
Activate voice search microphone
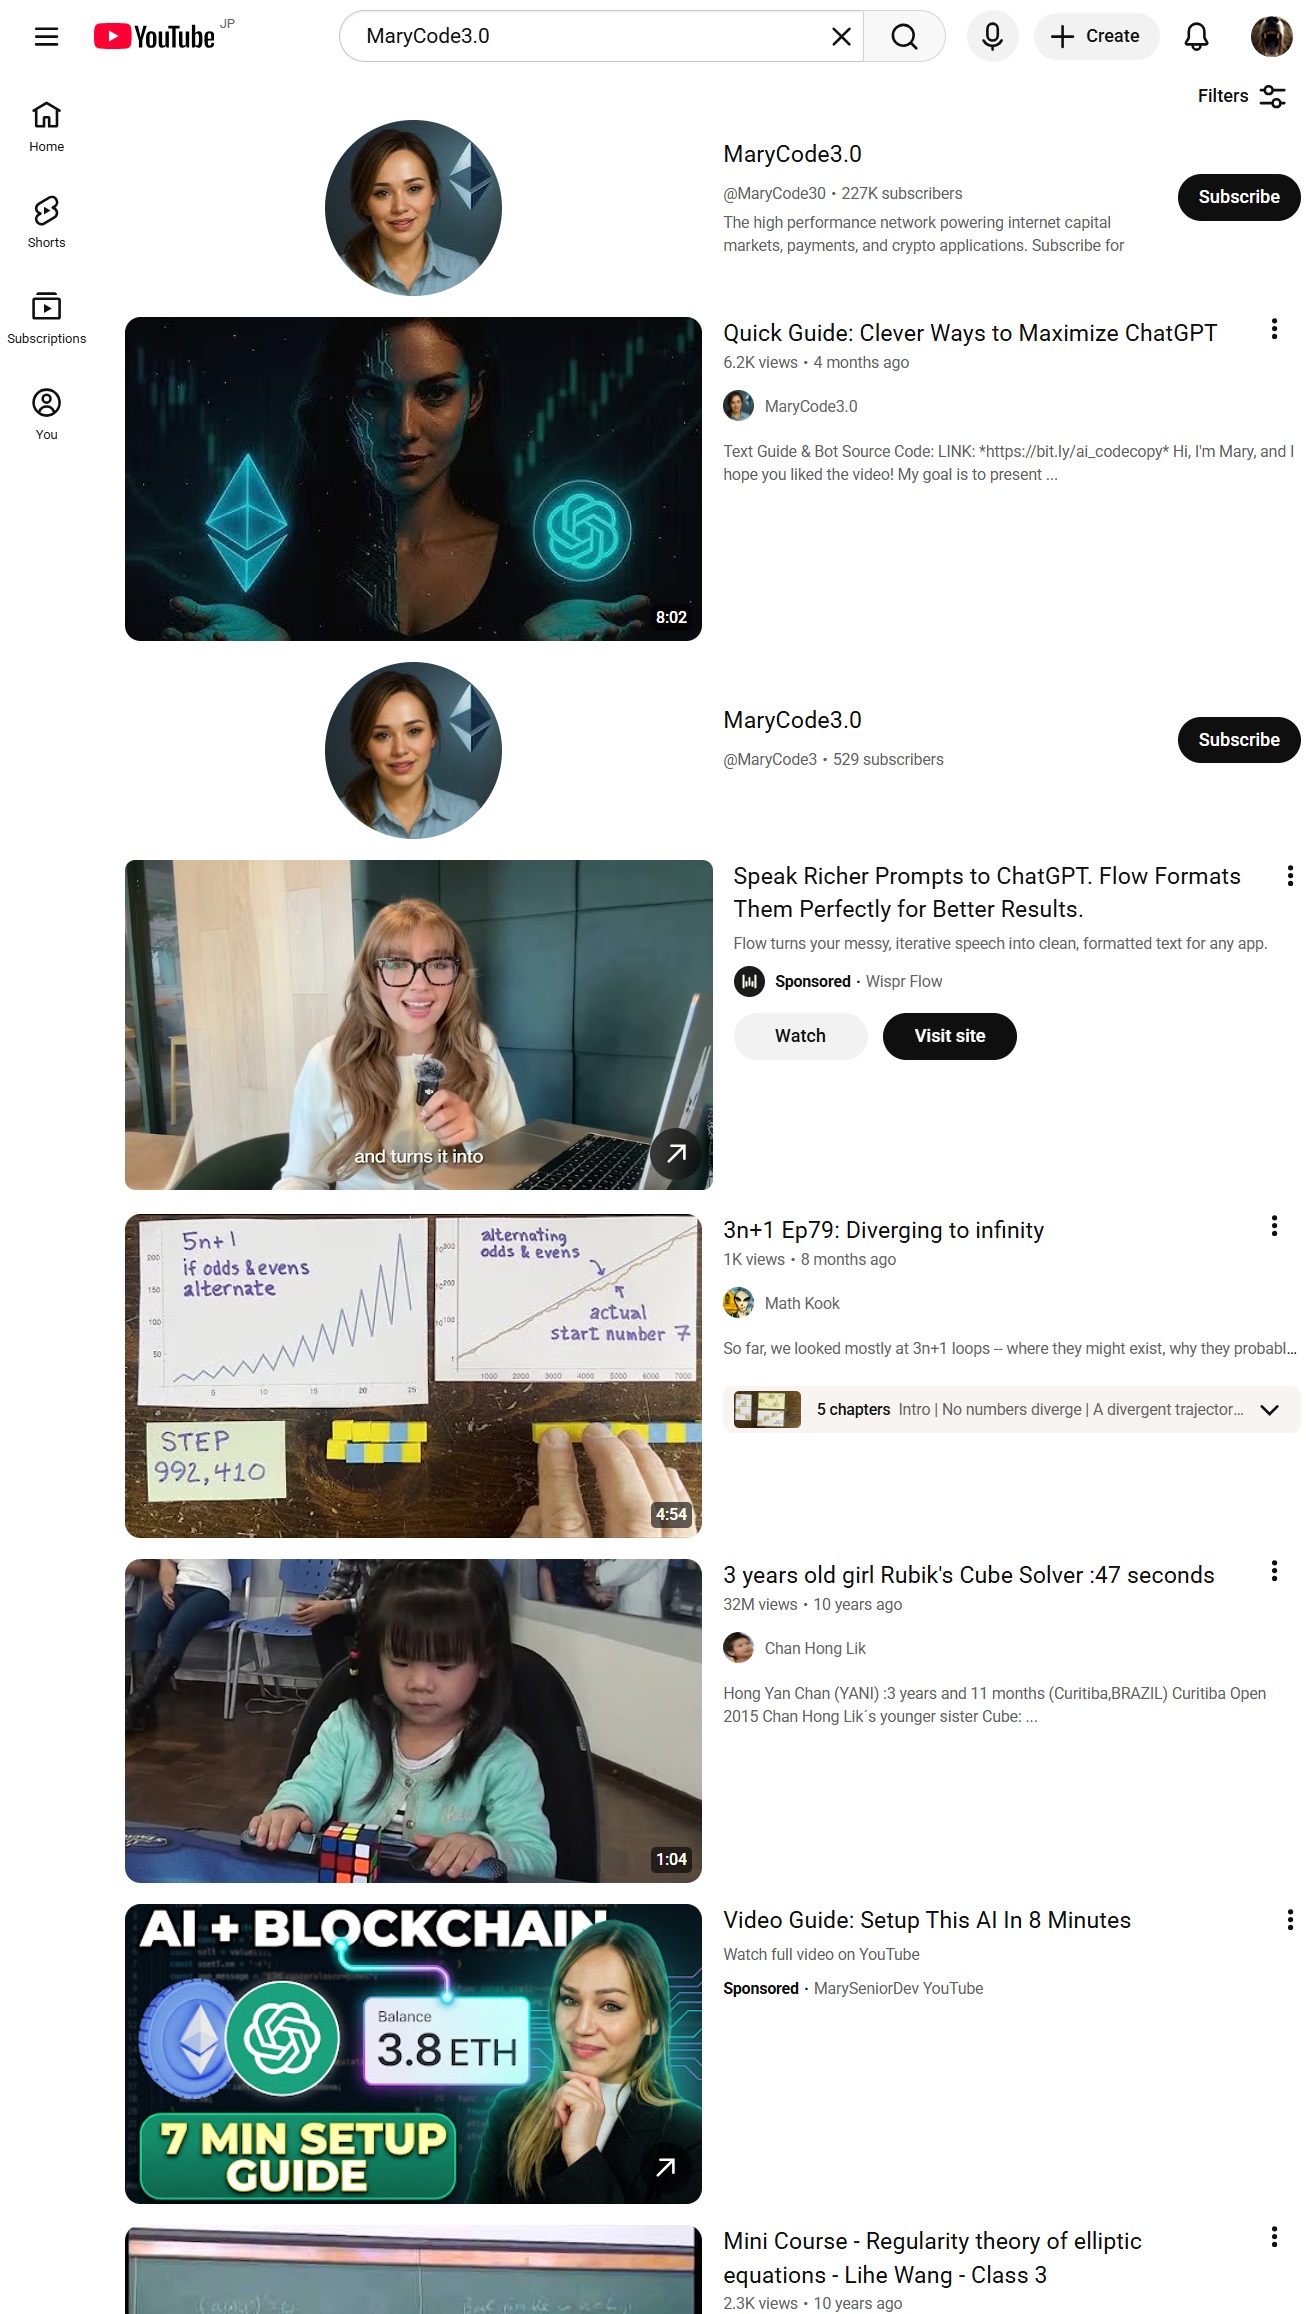pos(992,37)
